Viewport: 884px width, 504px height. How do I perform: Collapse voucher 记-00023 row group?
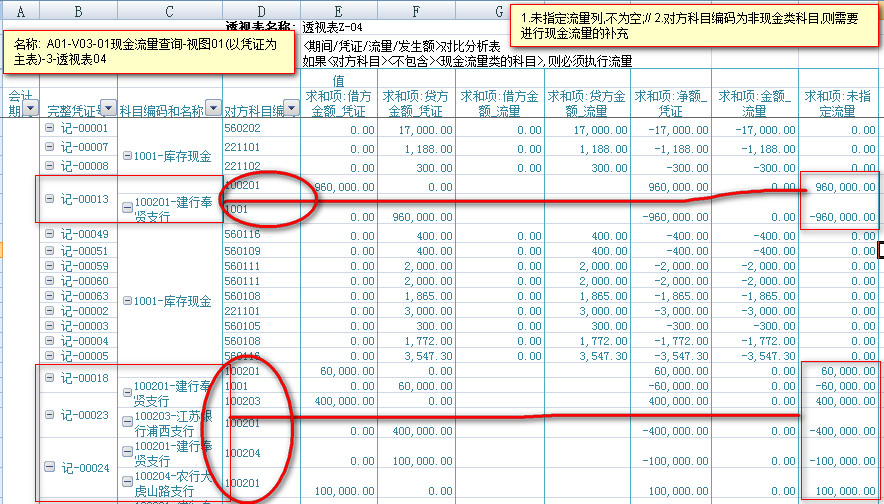[50, 414]
